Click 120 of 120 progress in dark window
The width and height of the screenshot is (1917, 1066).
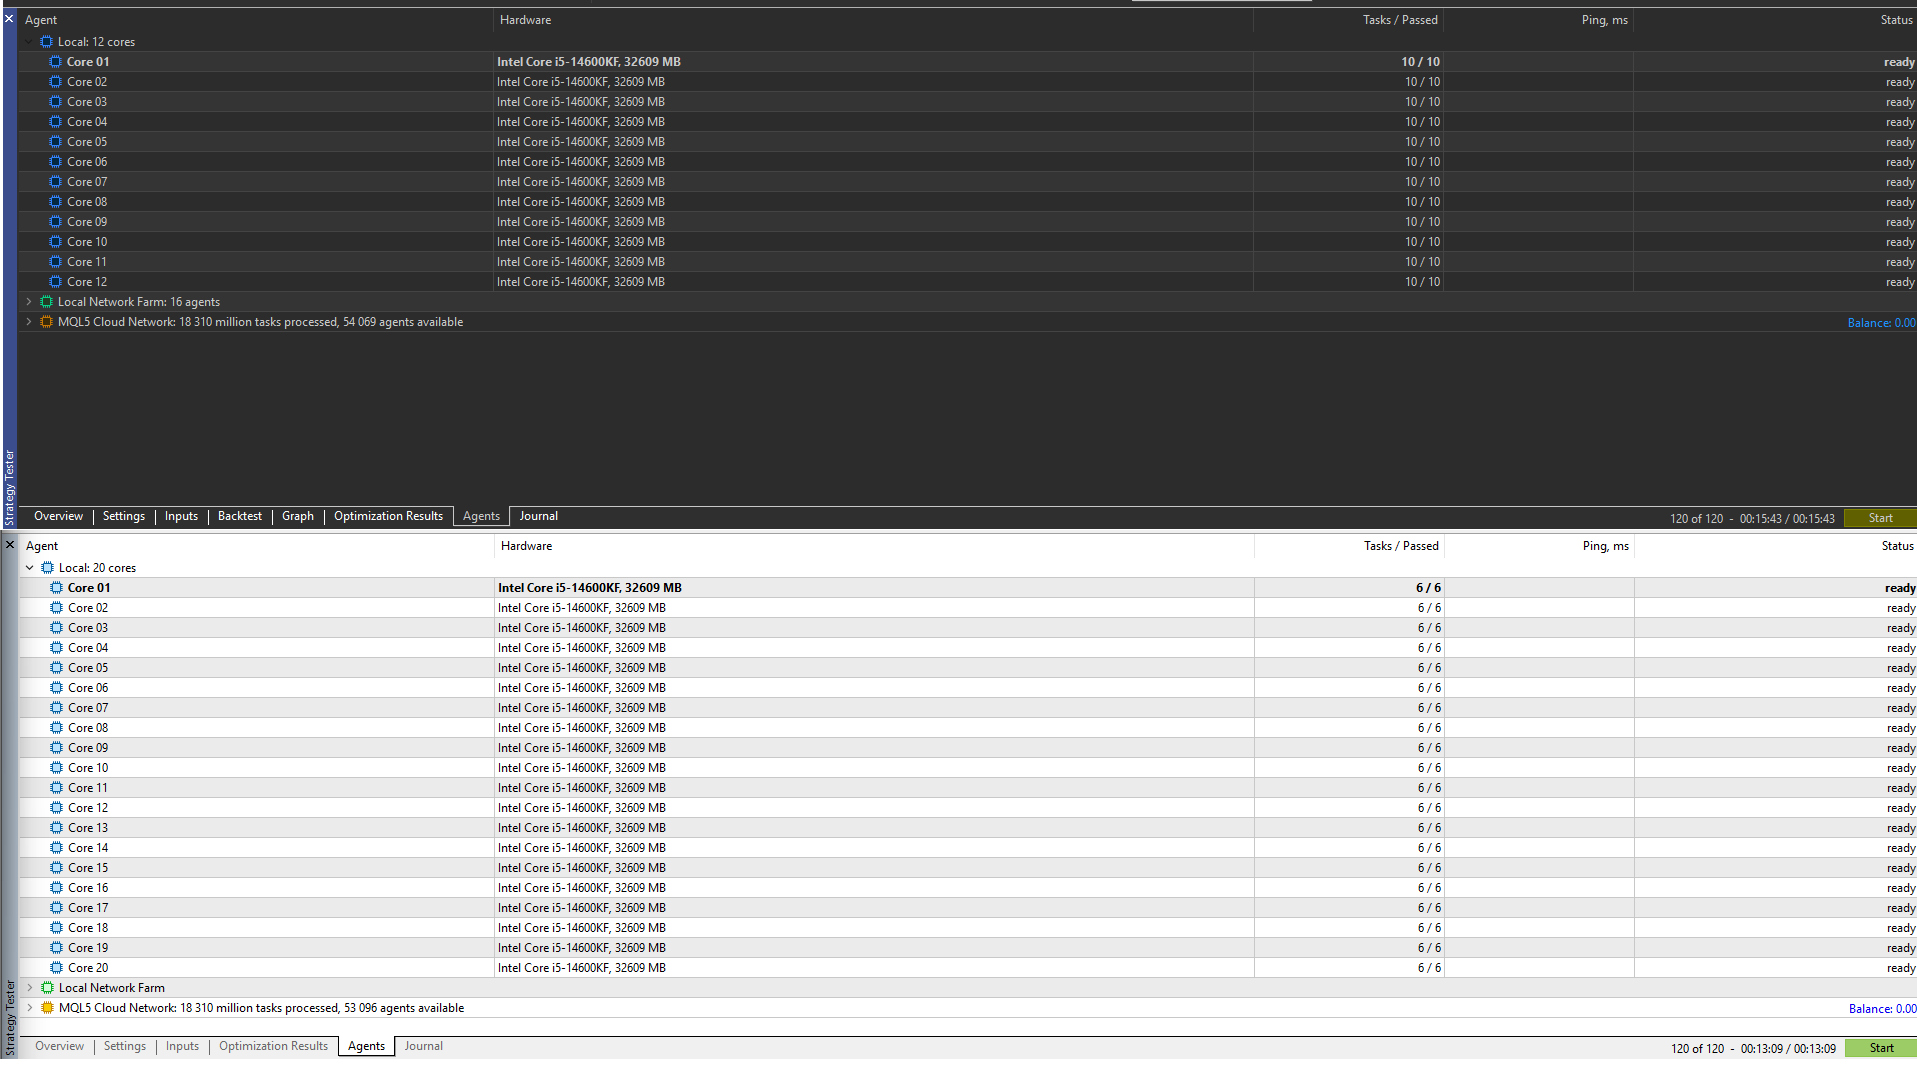click(x=1696, y=519)
